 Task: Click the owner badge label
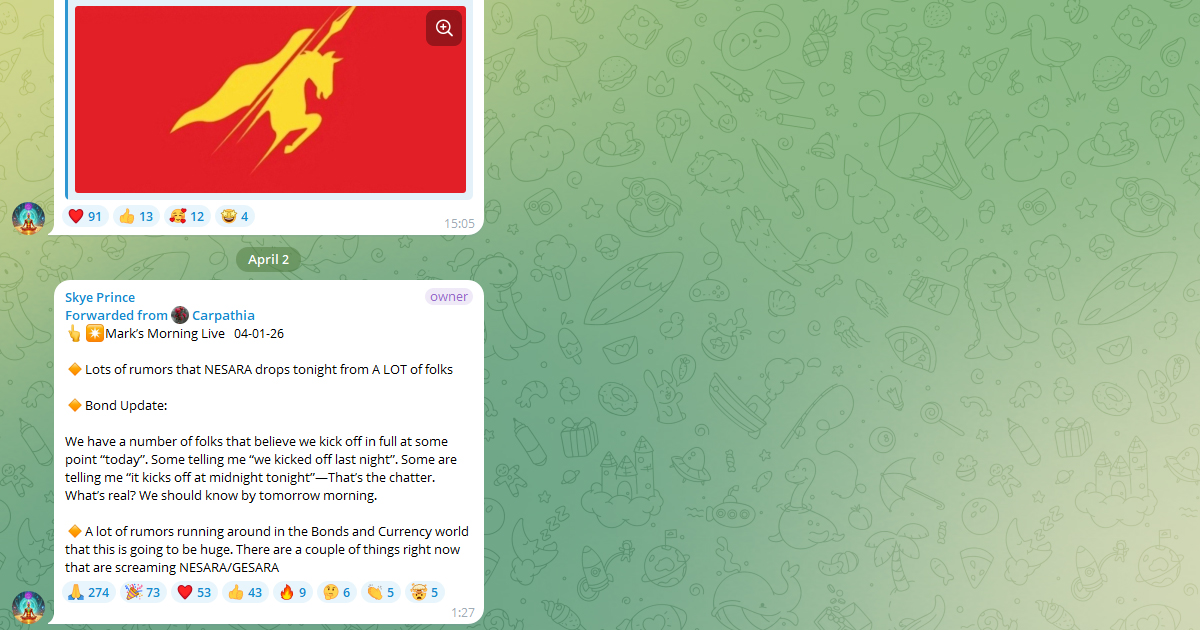[449, 297]
